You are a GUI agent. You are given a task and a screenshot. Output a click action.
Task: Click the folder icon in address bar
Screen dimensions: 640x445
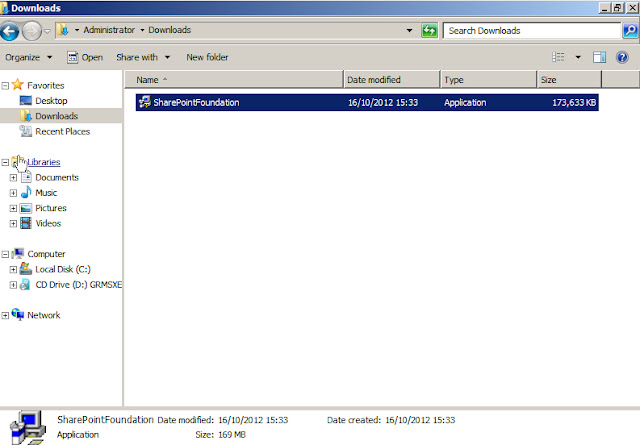(x=62, y=30)
